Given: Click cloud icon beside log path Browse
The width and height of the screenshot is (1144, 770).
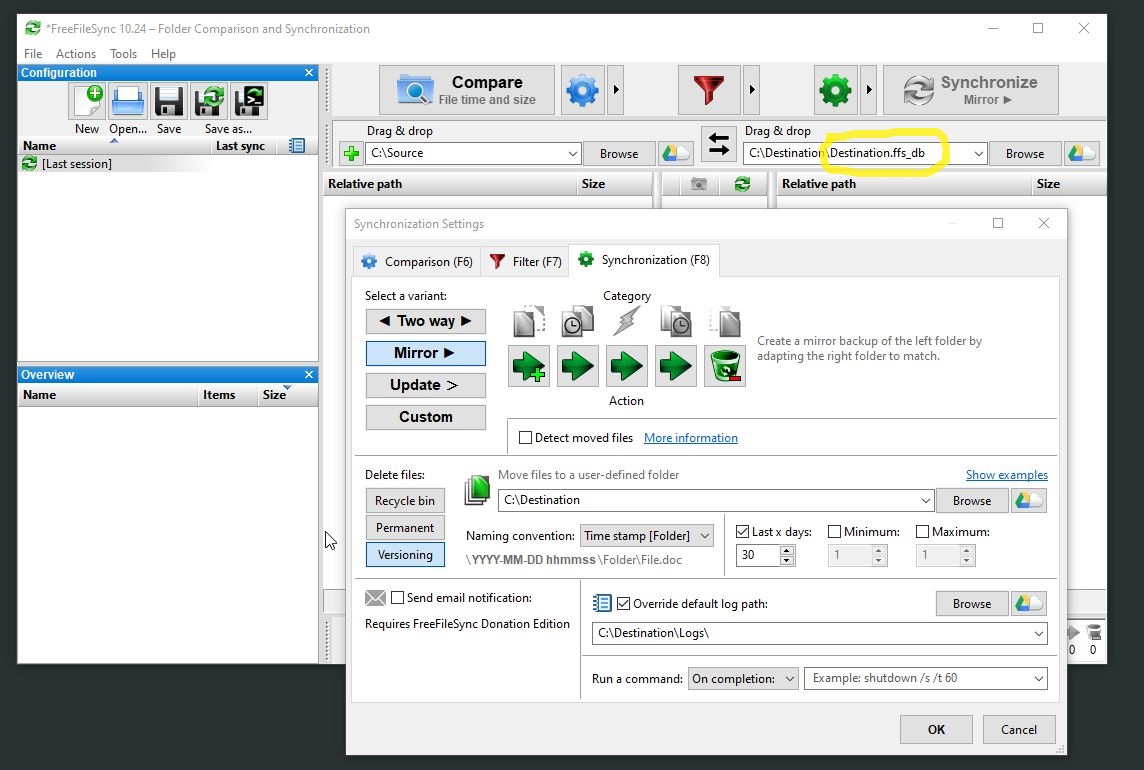Looking at the screenshot, I should 1029,604.
